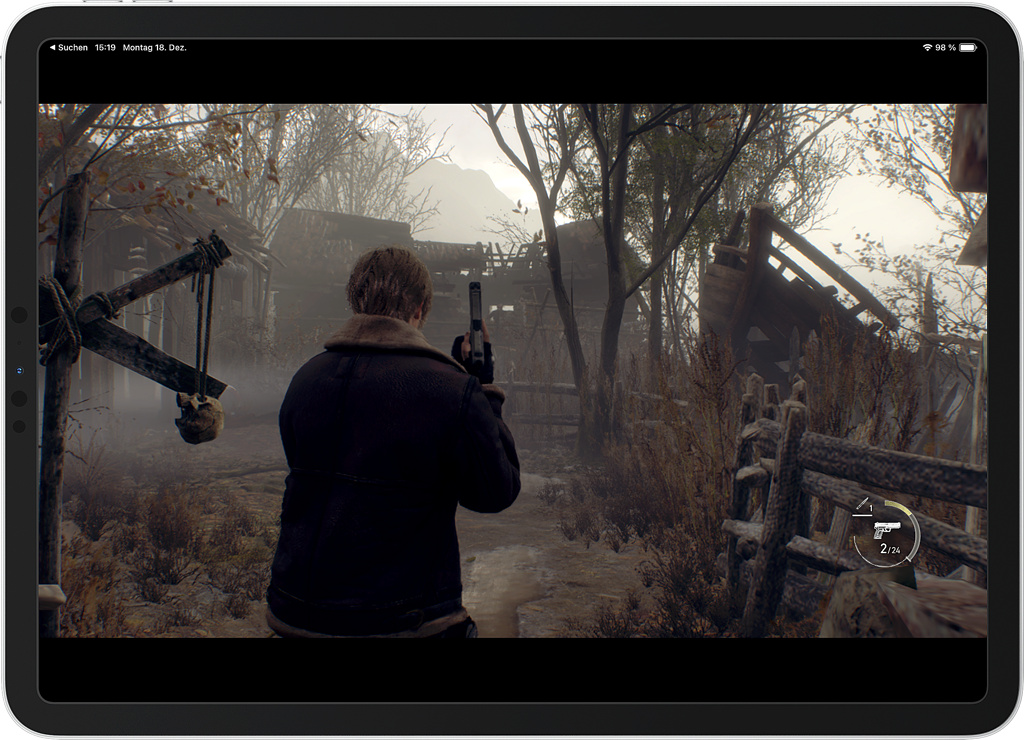1024x740 pixels.
Task: Tap the 15:19 clock in status bar
Action: [x=105, y=48]
